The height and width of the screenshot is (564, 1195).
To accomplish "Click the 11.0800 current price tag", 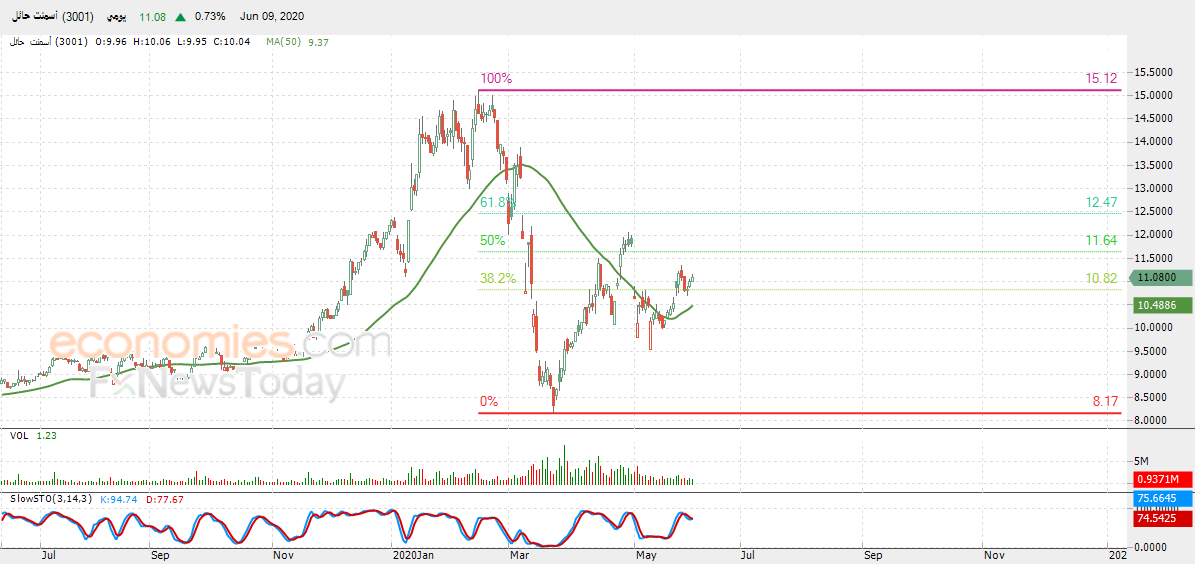I will point(1160,279).
